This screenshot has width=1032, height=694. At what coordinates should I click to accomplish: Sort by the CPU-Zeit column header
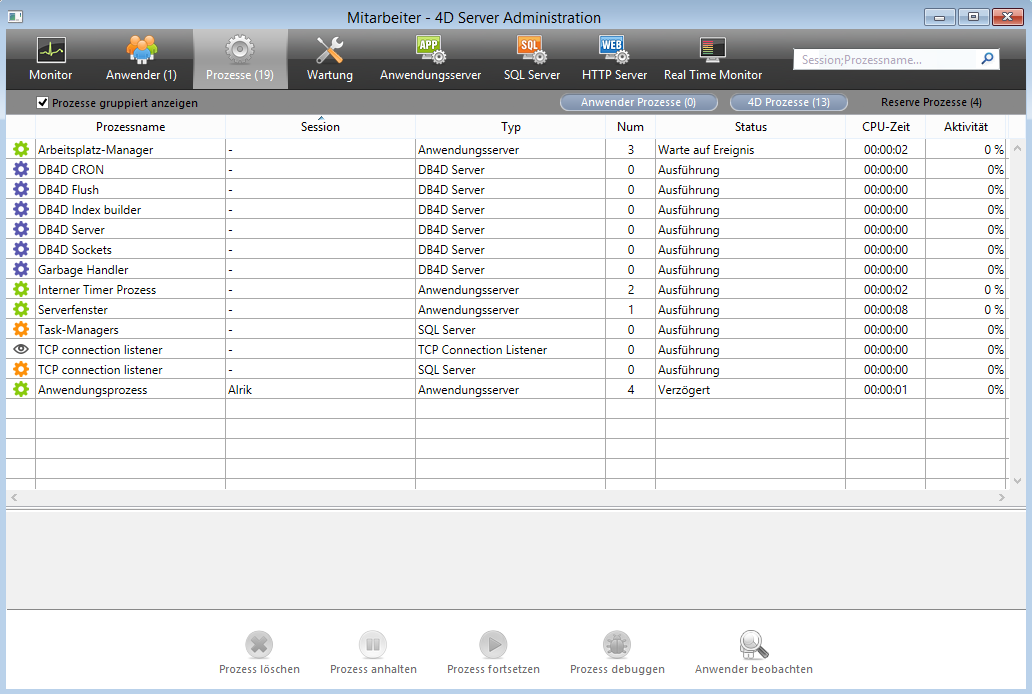(x=884, y=127)
